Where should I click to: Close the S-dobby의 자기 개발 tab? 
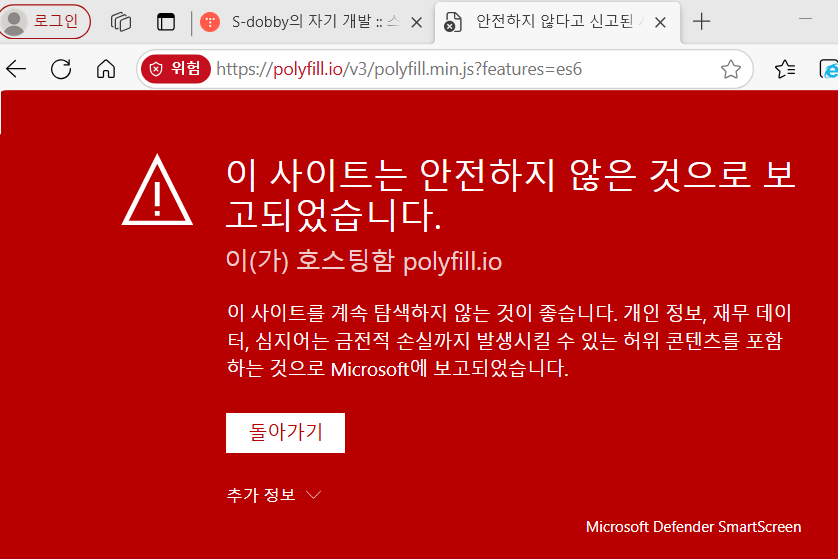tap(416, 22)
